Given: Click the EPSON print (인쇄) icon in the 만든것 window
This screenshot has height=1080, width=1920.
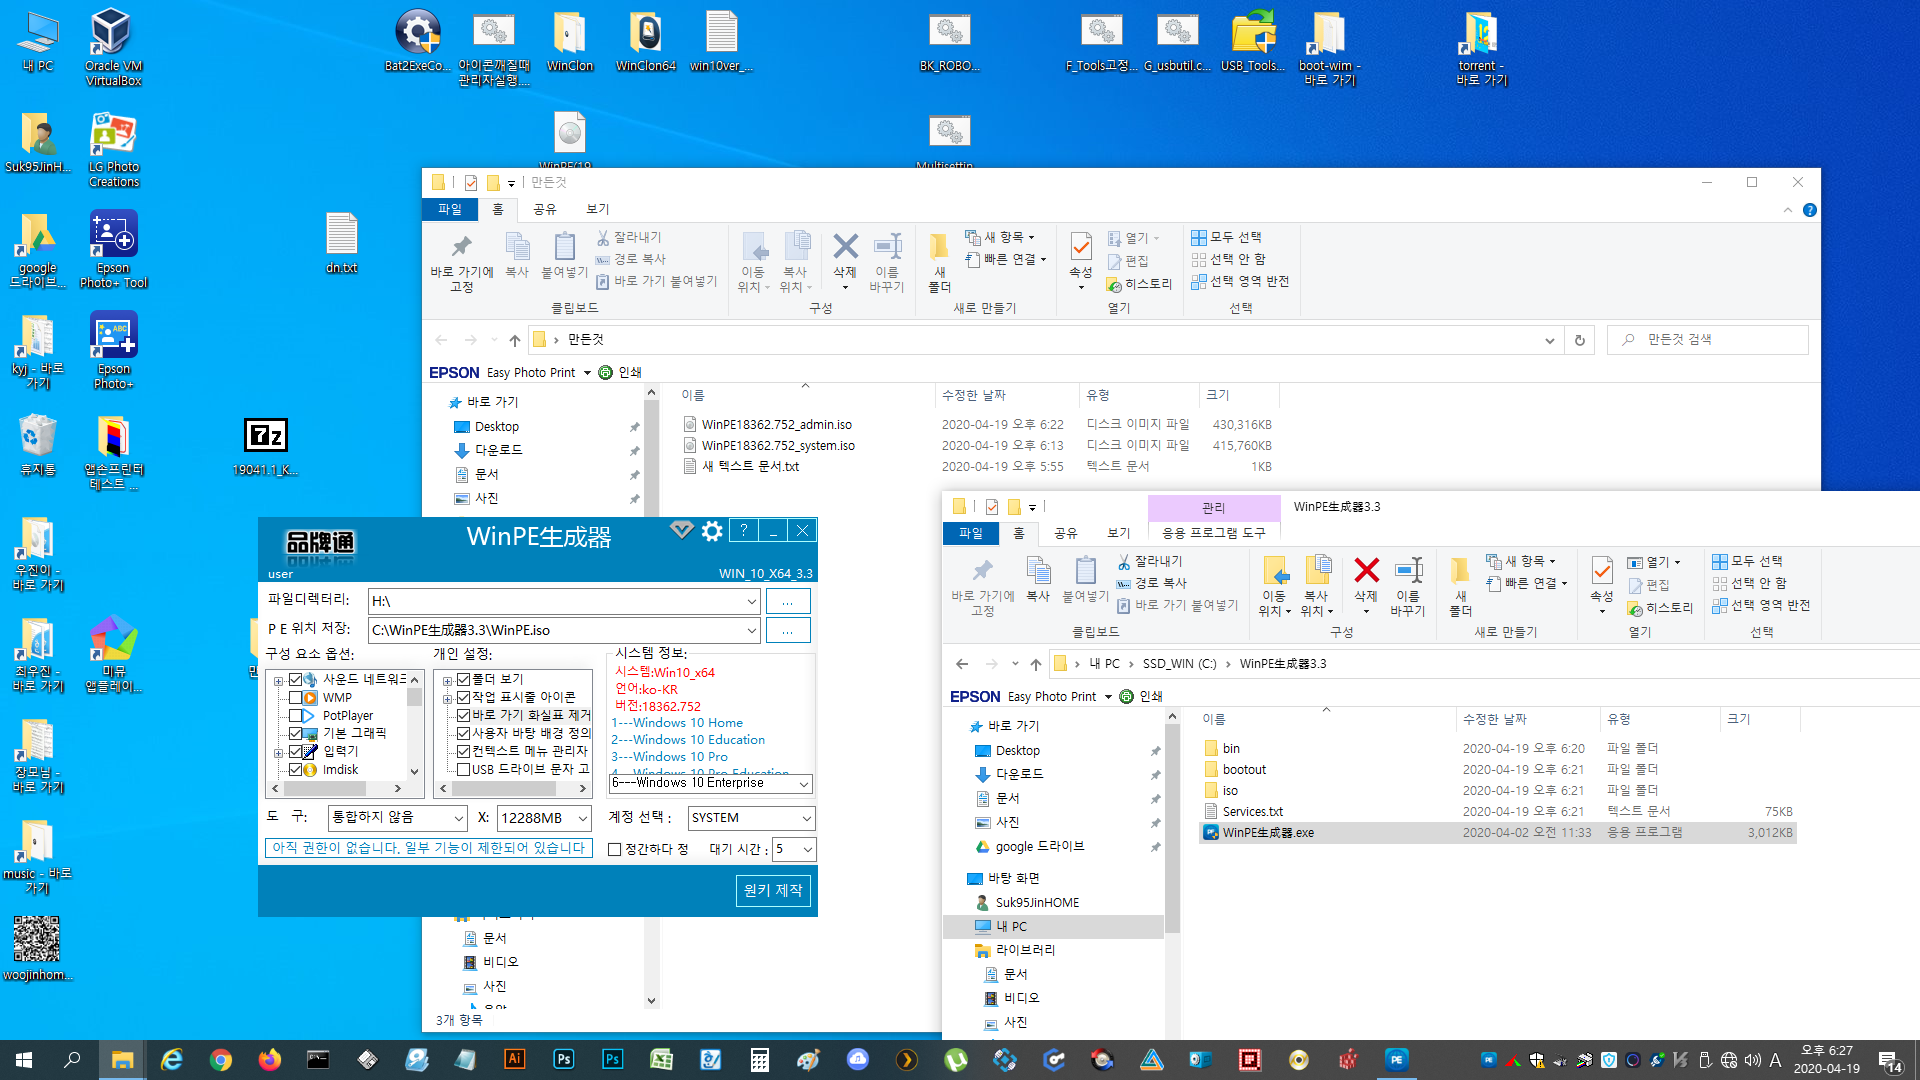Looking at the screenshot, I should (x=605, y=372).
